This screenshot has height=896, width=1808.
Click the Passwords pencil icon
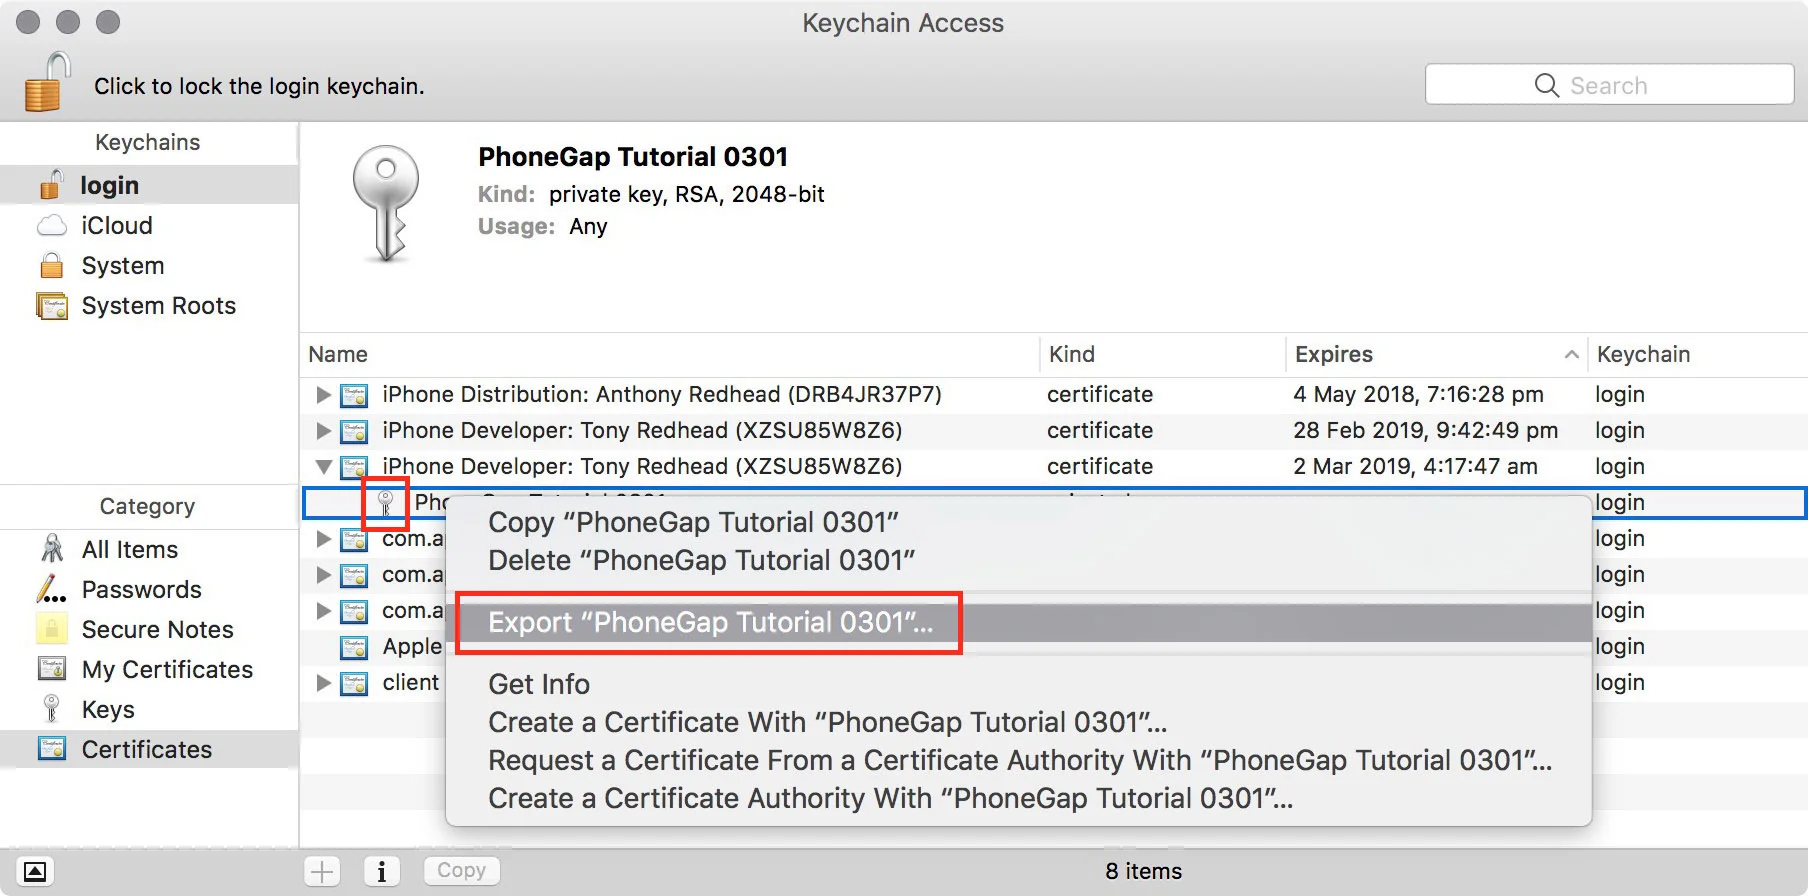[x=52, y=589]
